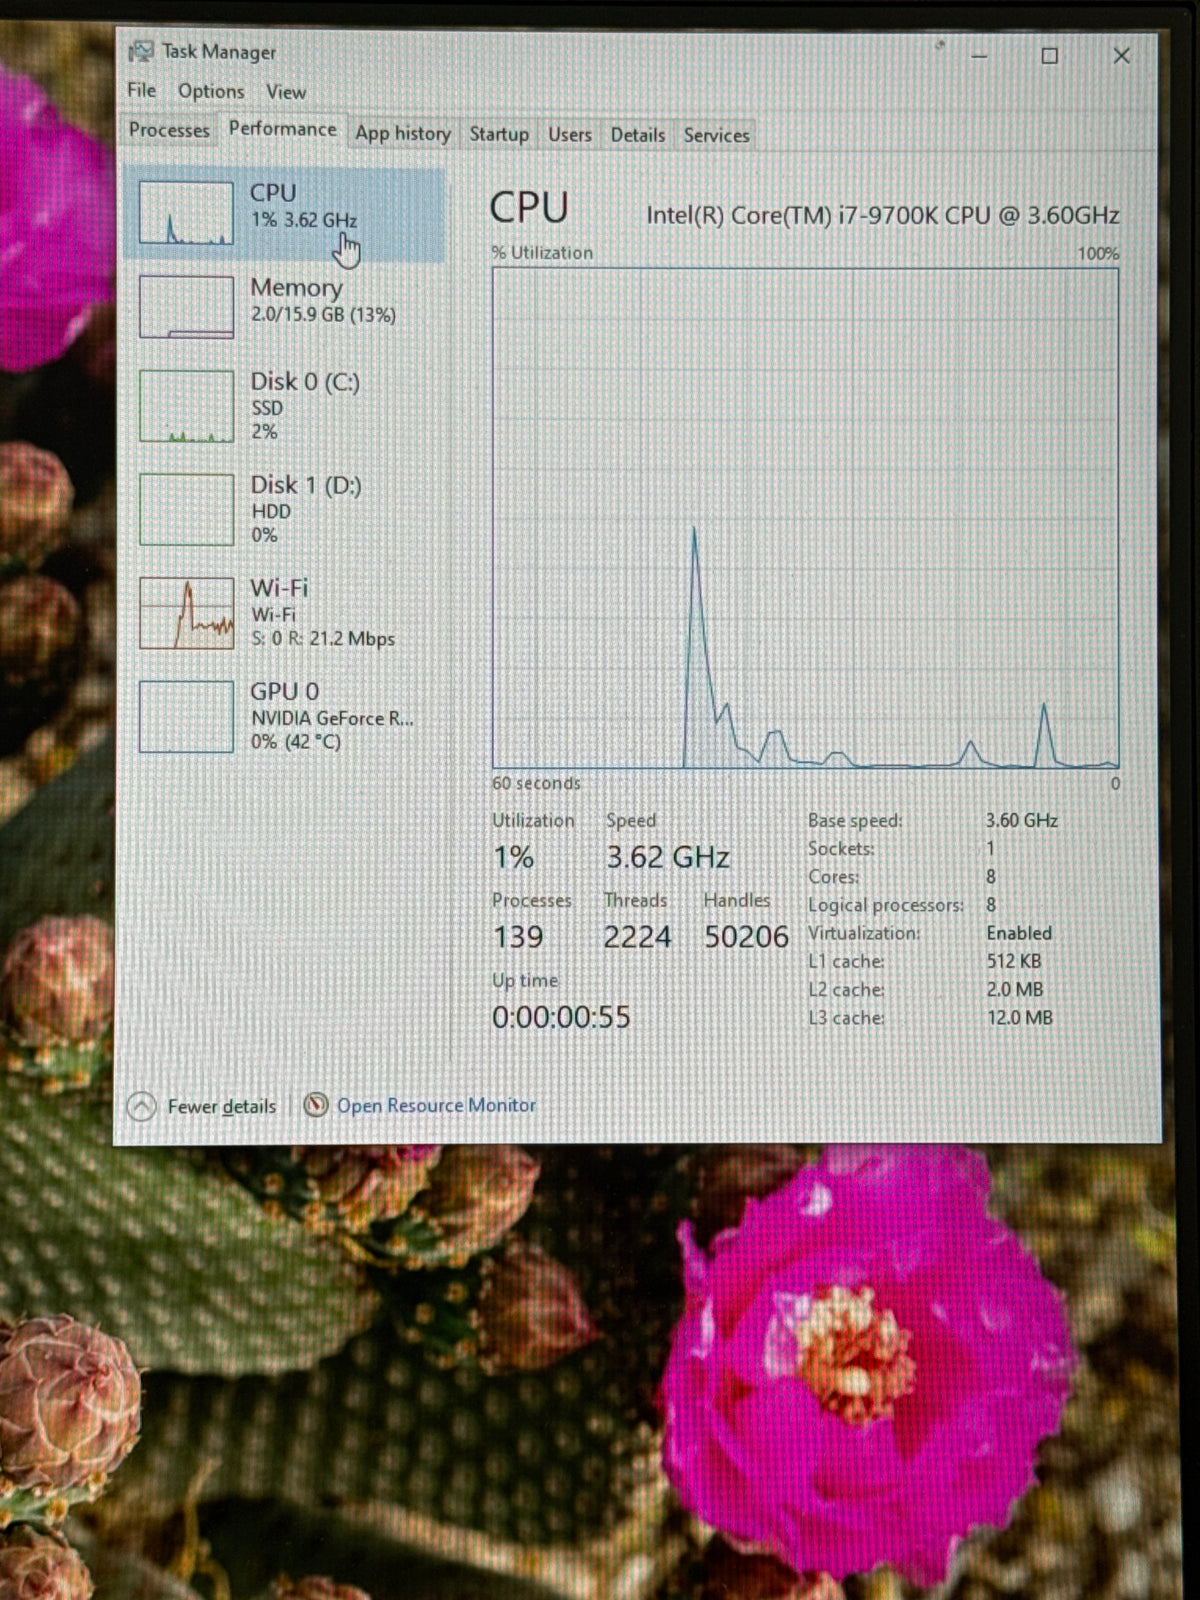Open the Services tab
The height and width of the screenshot is (1600, 1200).
coord(716,135)
